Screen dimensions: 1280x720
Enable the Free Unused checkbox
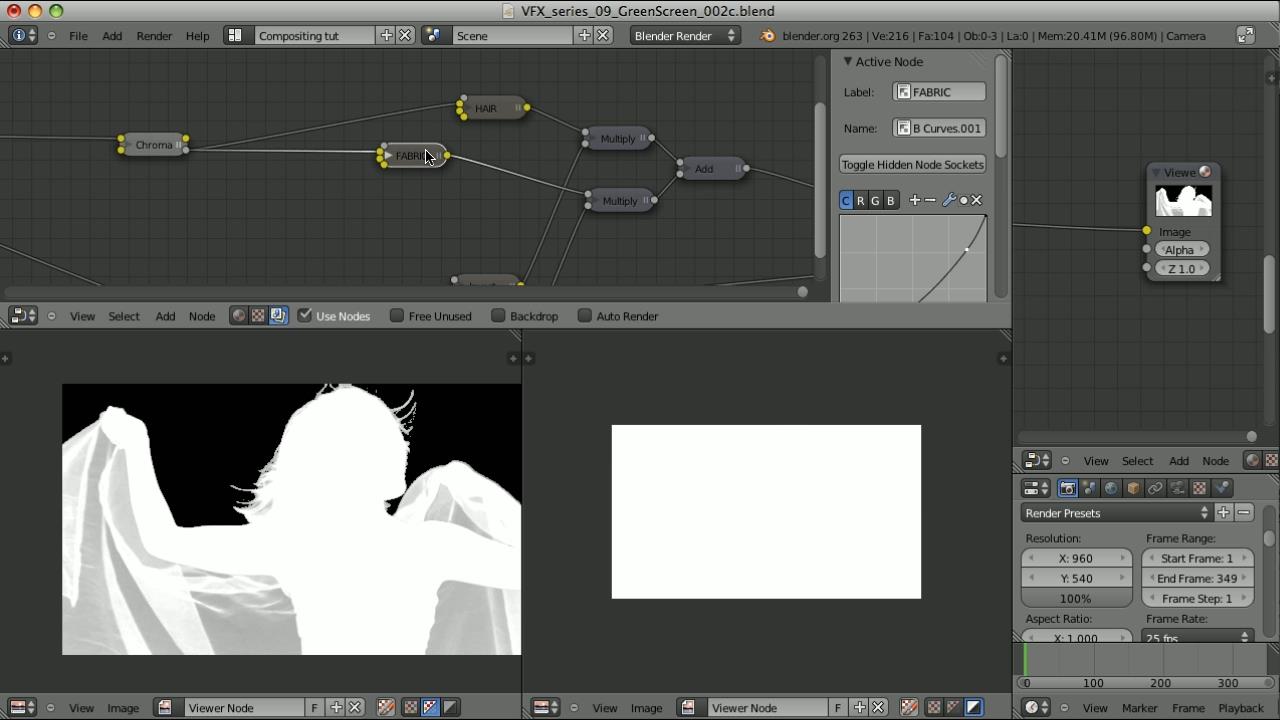point(397,316)
